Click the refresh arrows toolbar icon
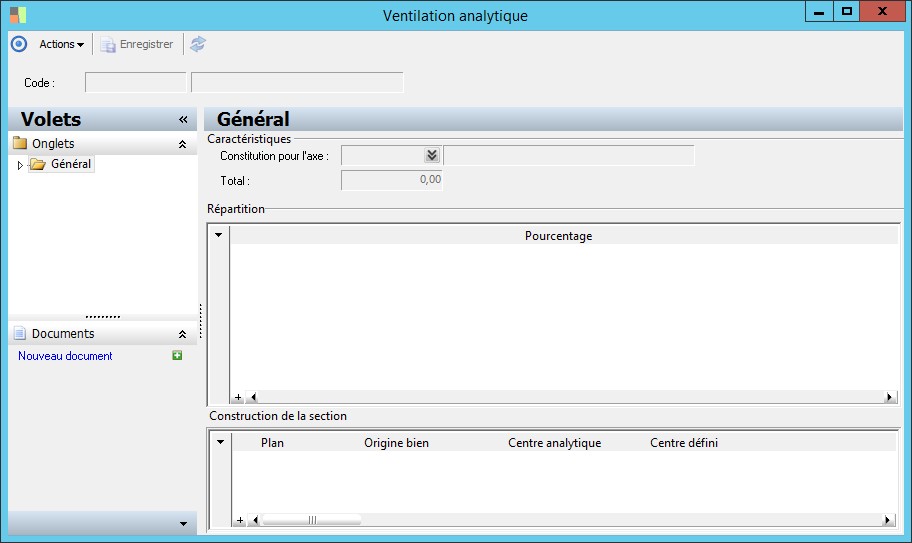This screenshot has width=912, height=543. 198,44
